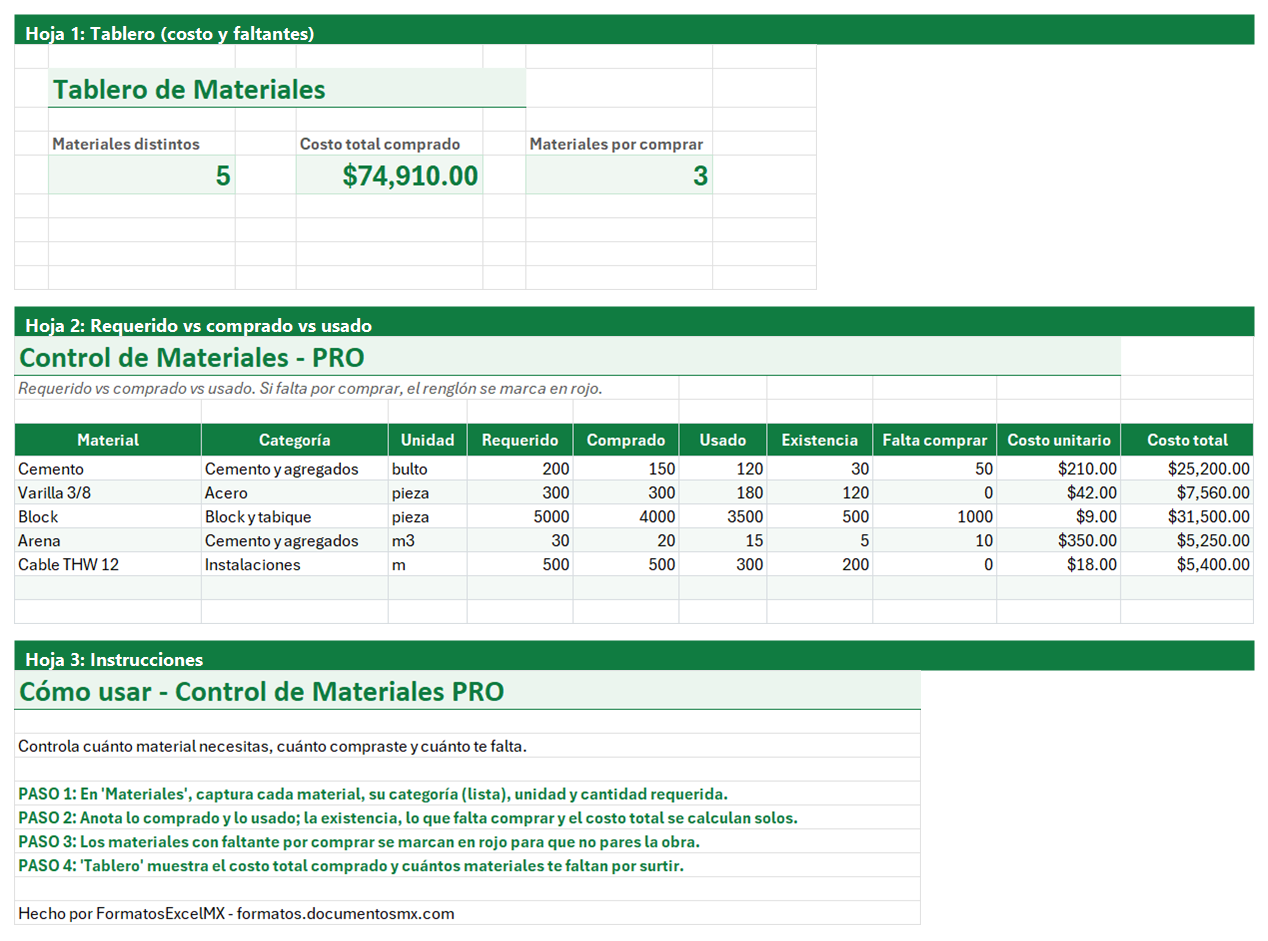
Task: Select the 'Categoría' column header
Action: pyautogui.click(x=295, y=440)
